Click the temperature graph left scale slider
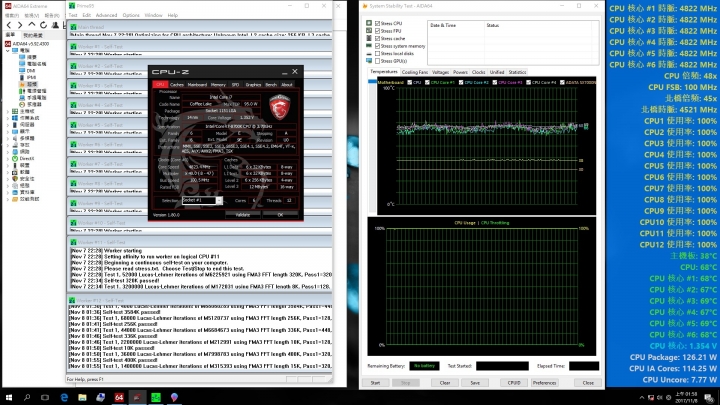720x405 pixels. [x=372, y=82]
